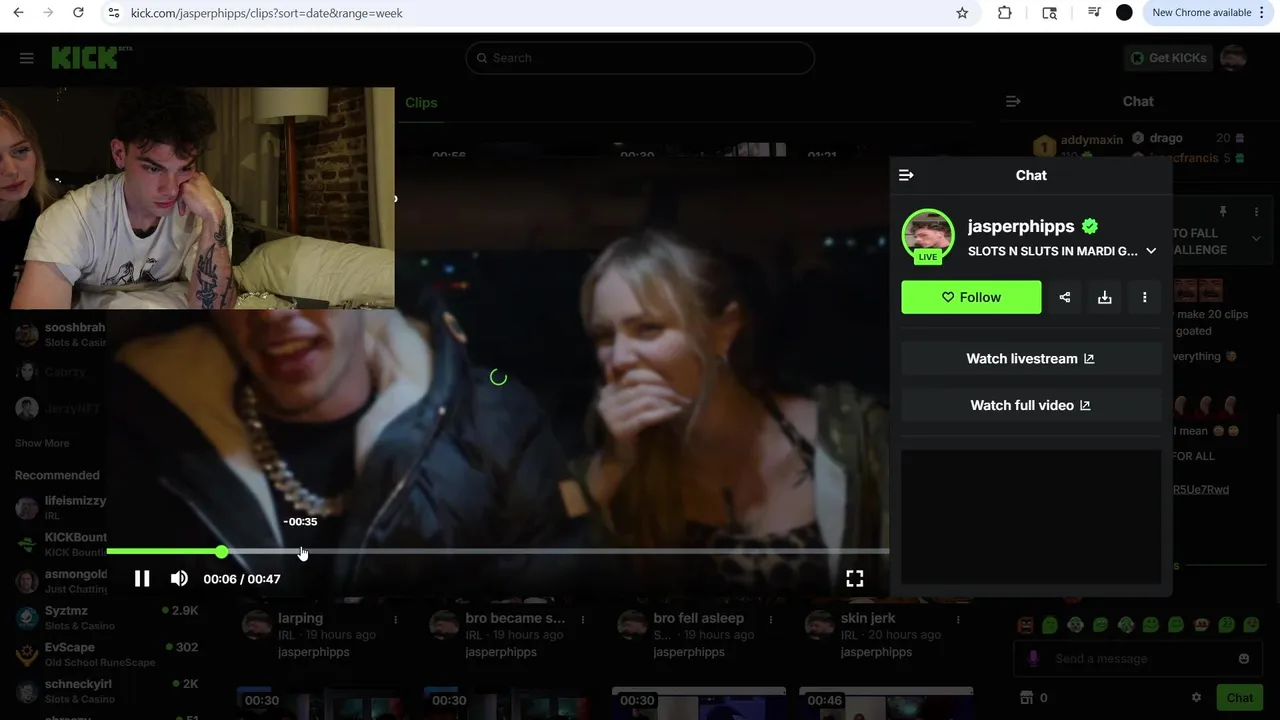This screenshot has width=1280, height=720.
Task: Collapse the clip chat panel via arrow-lines icon
Action: pos(906,175)
